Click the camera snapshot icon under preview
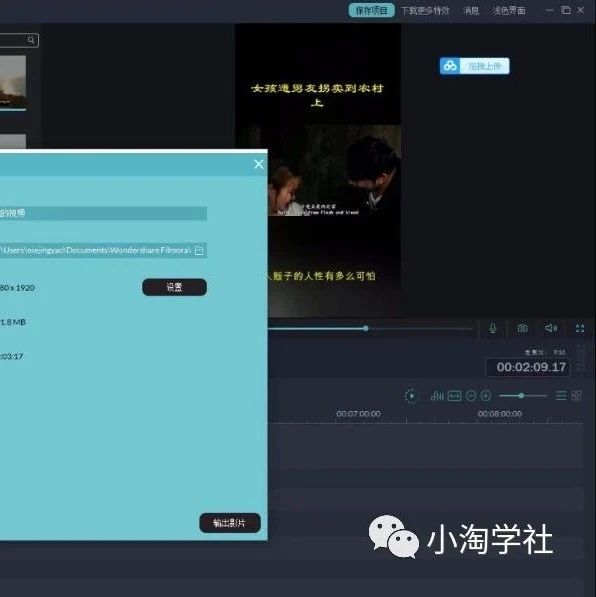596x597 pixels. coord(522,328)
